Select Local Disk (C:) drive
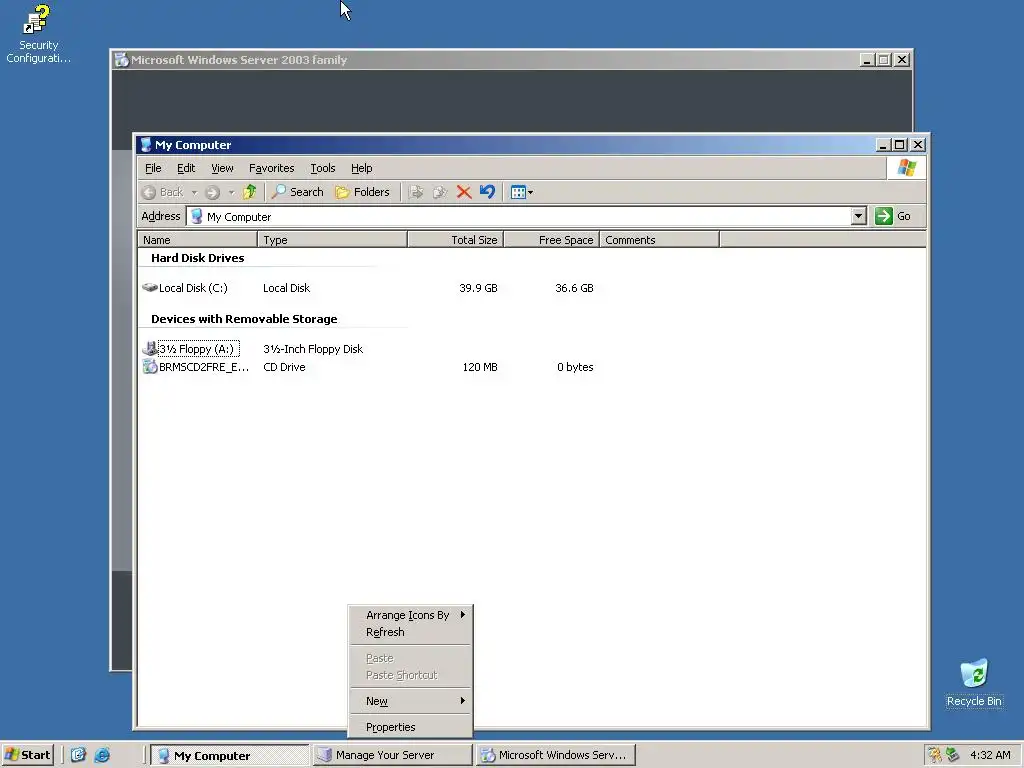 click(x=185, y=288)
